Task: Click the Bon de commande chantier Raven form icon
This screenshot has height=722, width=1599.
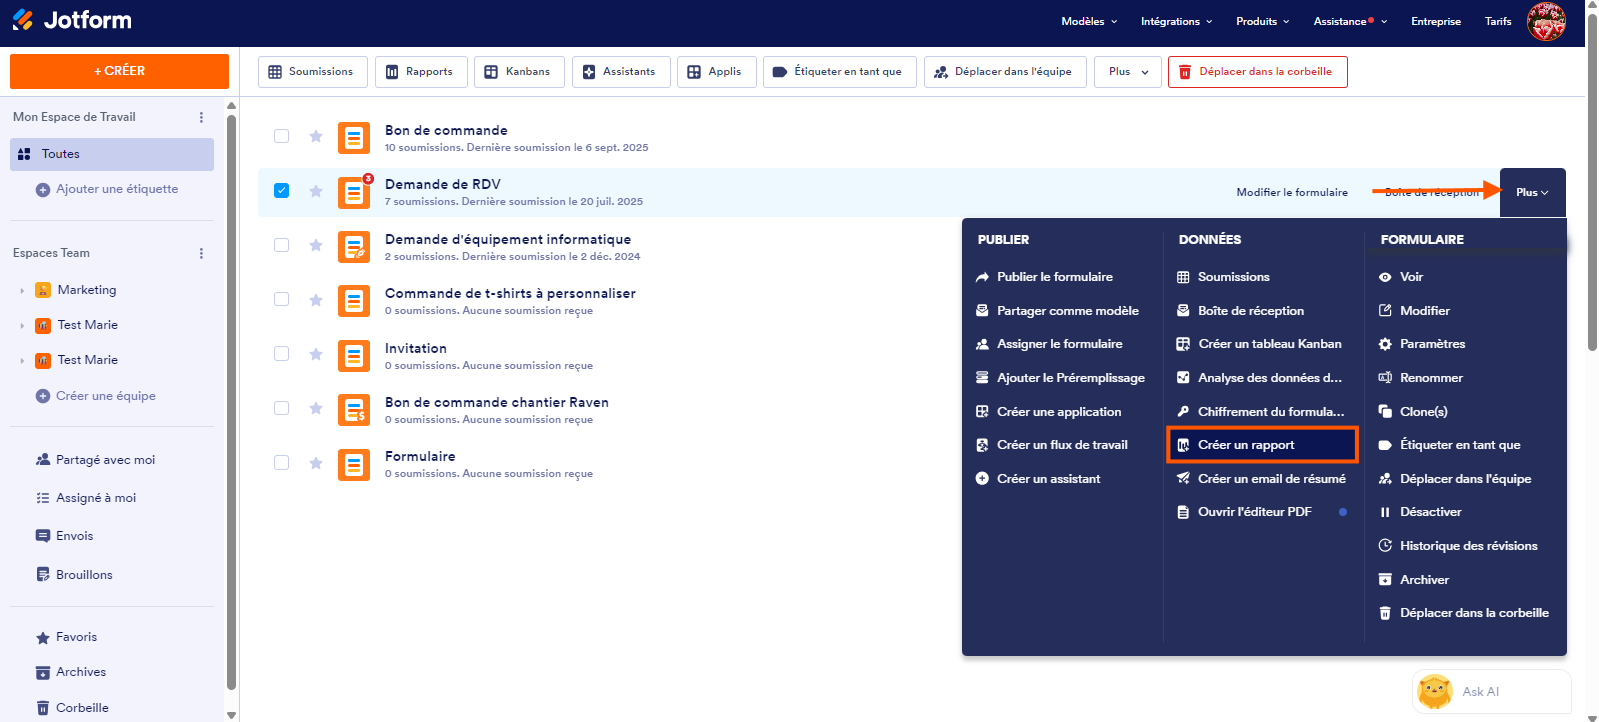Action: (x=354, y=409)
